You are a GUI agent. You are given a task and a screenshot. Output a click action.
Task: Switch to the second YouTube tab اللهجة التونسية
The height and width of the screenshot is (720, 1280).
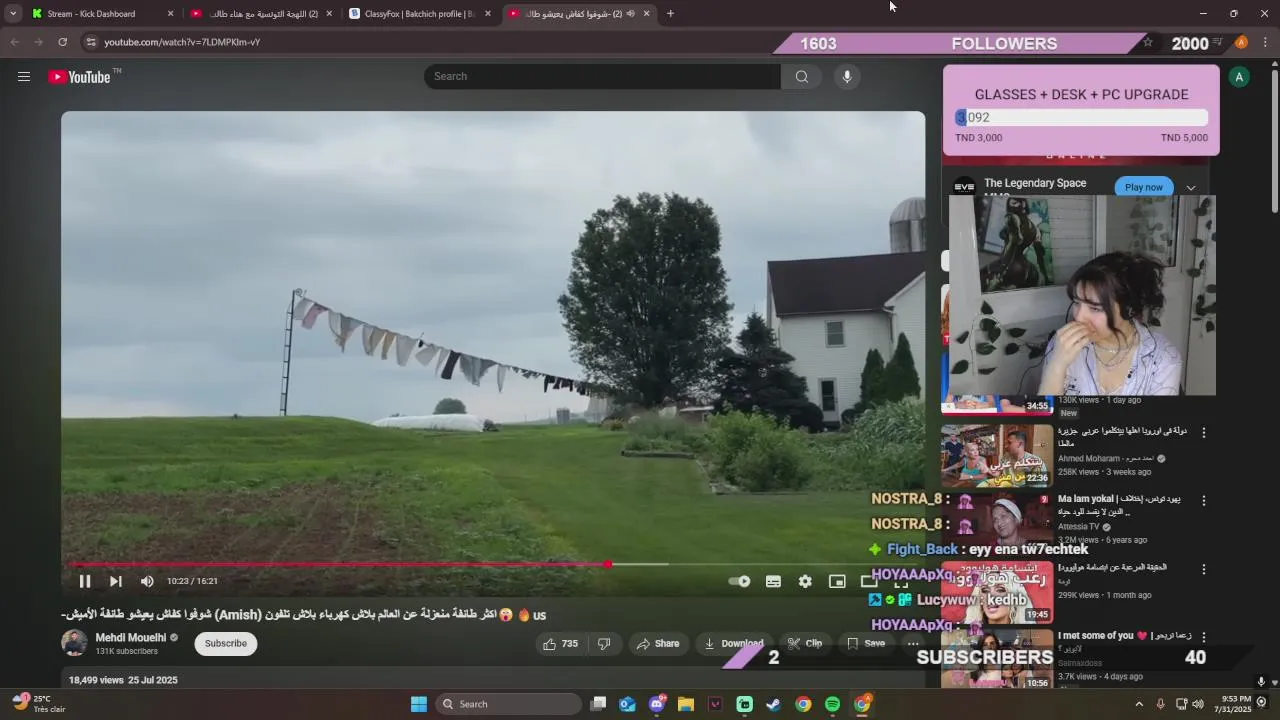point(261,14)
